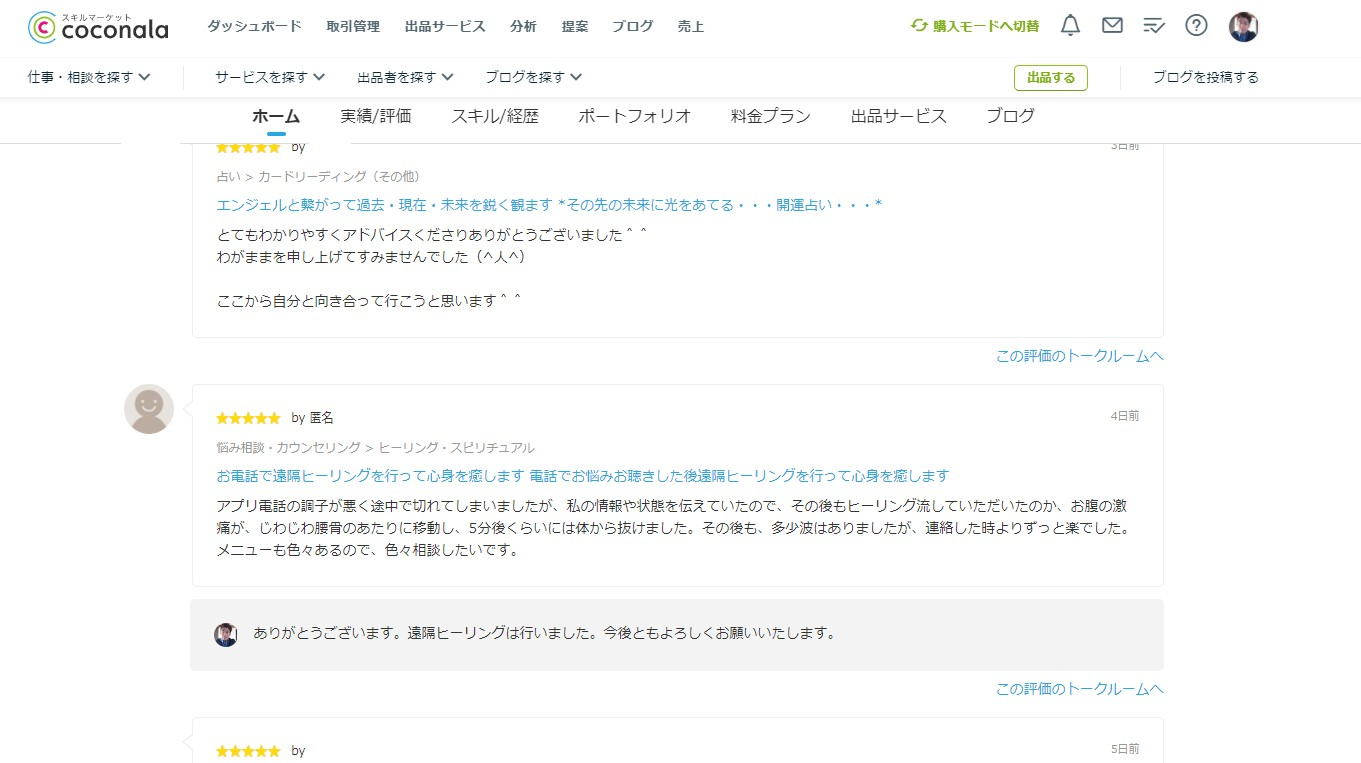Click the seller avatar in reply
The height and width of the screenshot is (763, 1361).
226,634
